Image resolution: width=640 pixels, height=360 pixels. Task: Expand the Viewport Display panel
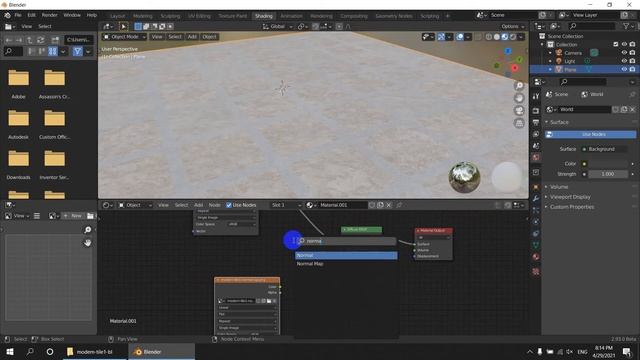click(x=570, y=197)
